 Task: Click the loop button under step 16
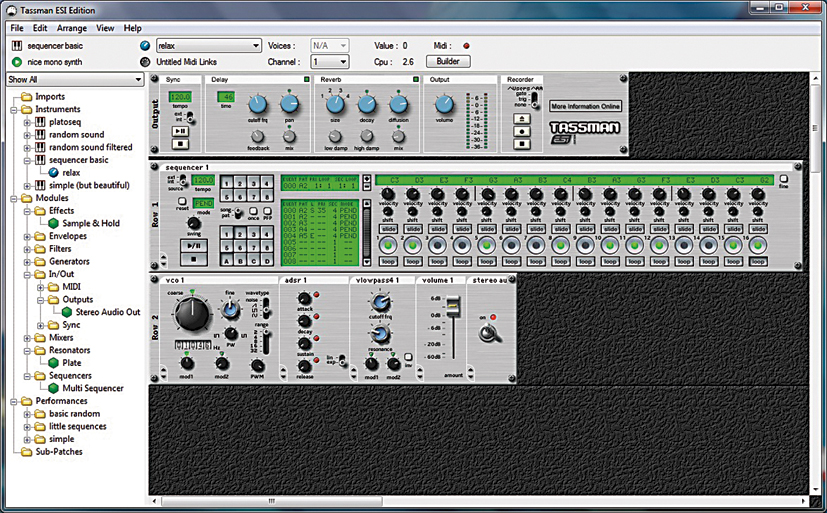(758, 262)
